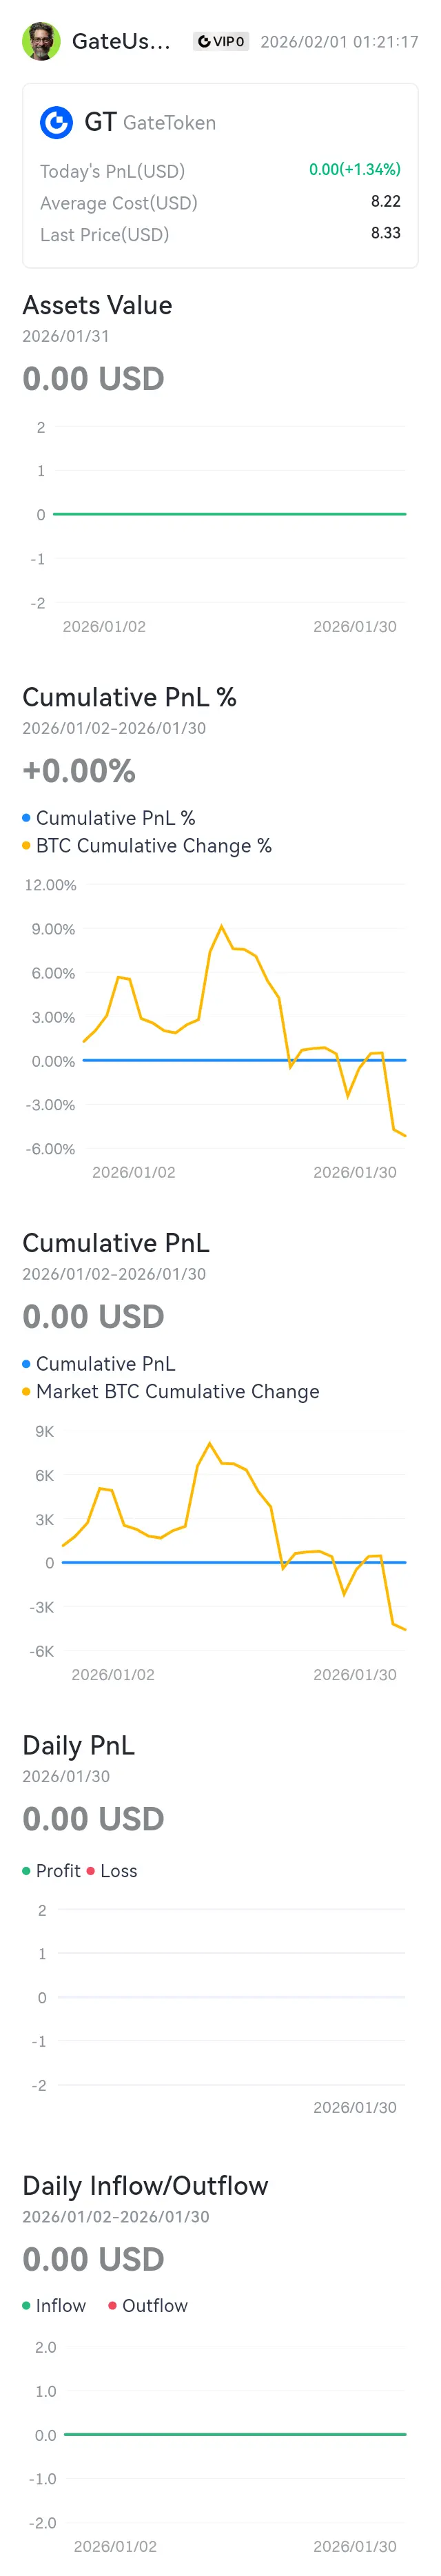Click the Daily Inflow/Outflow date range text
This screenshot has height=2576, width=441.
click(116, 2216)
